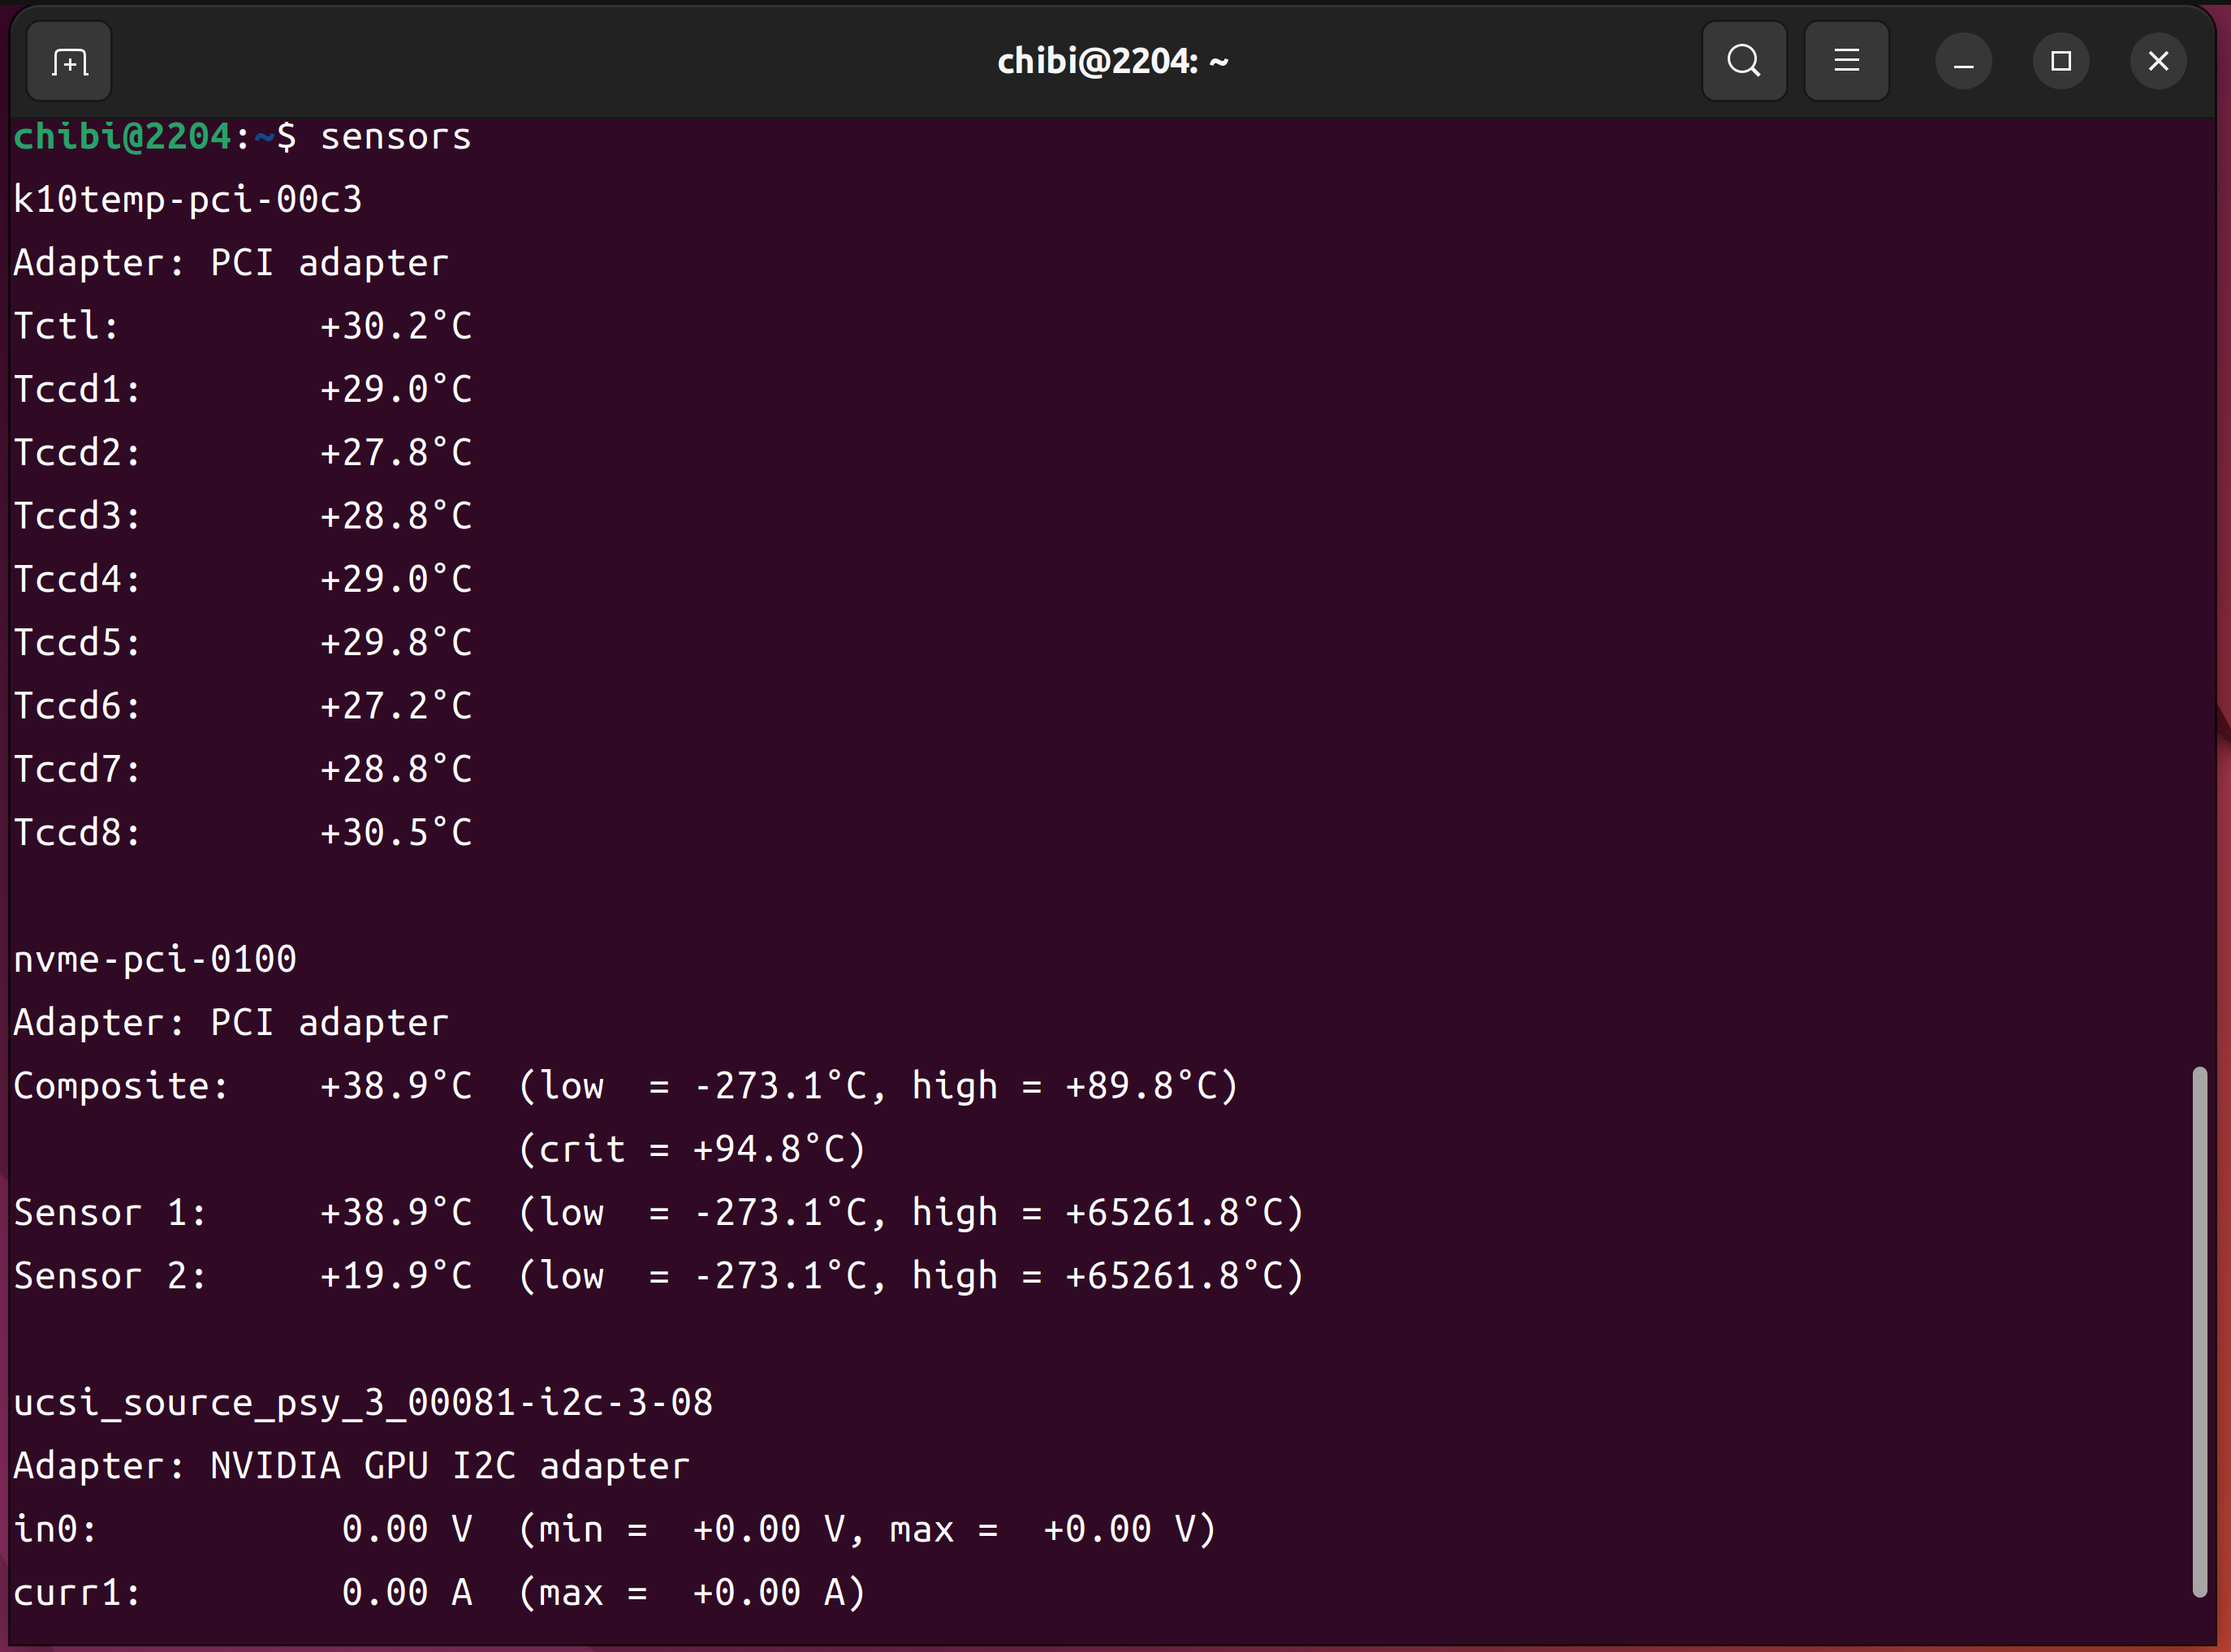The height and width of the screenshot is (1652, 2231).
Task: Maximize the terminal window
Action: point(2060,62)
